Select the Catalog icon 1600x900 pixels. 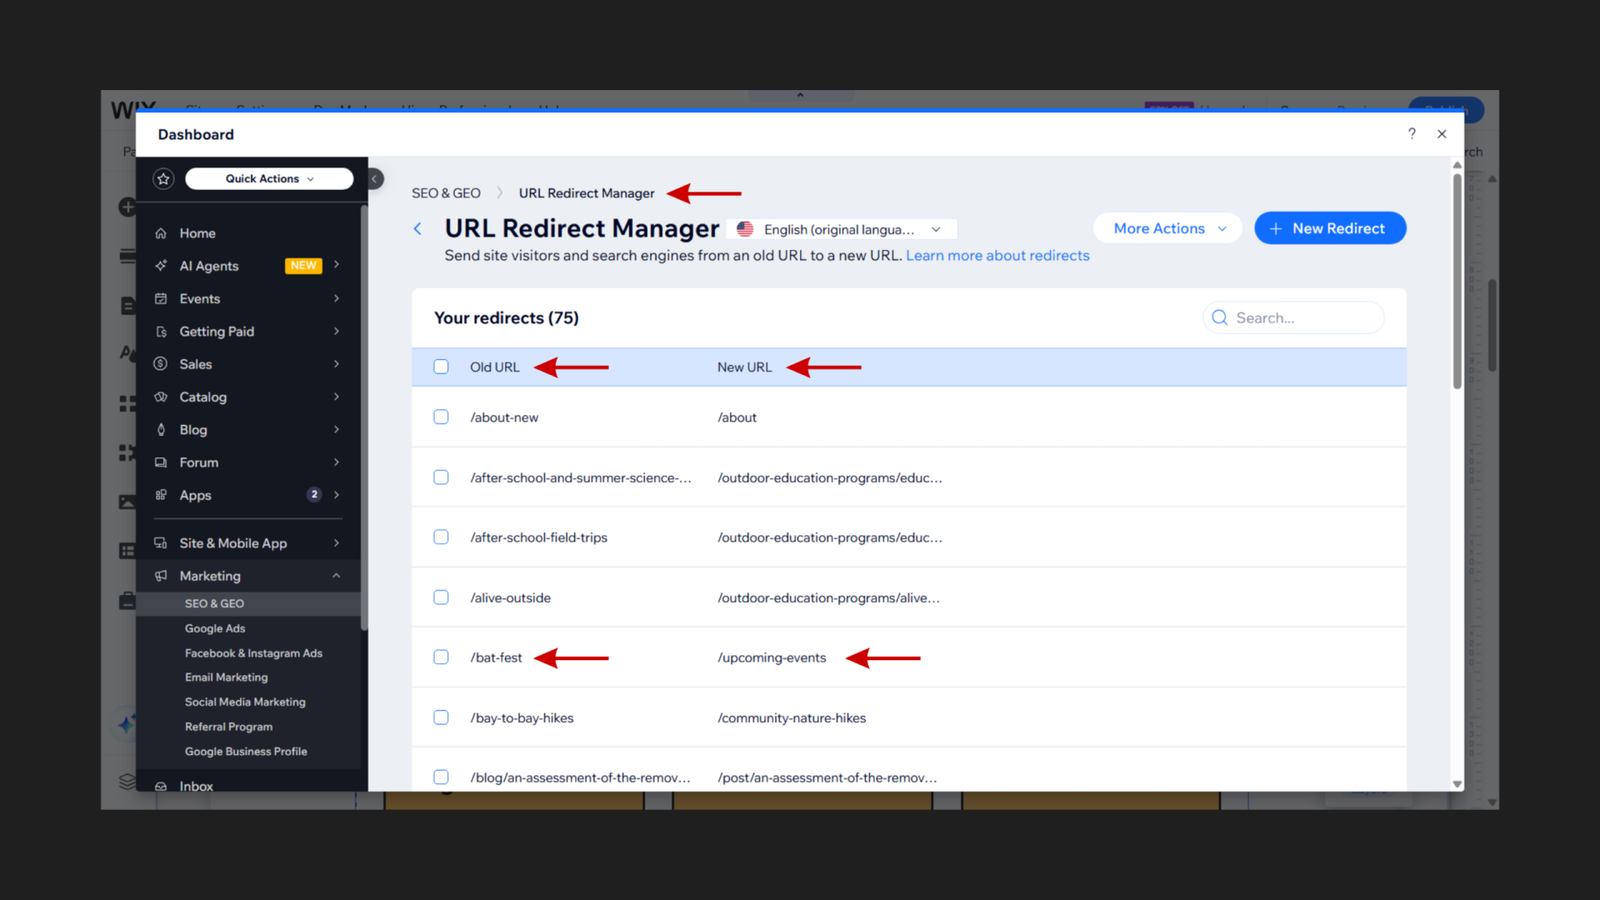(162, 396)
